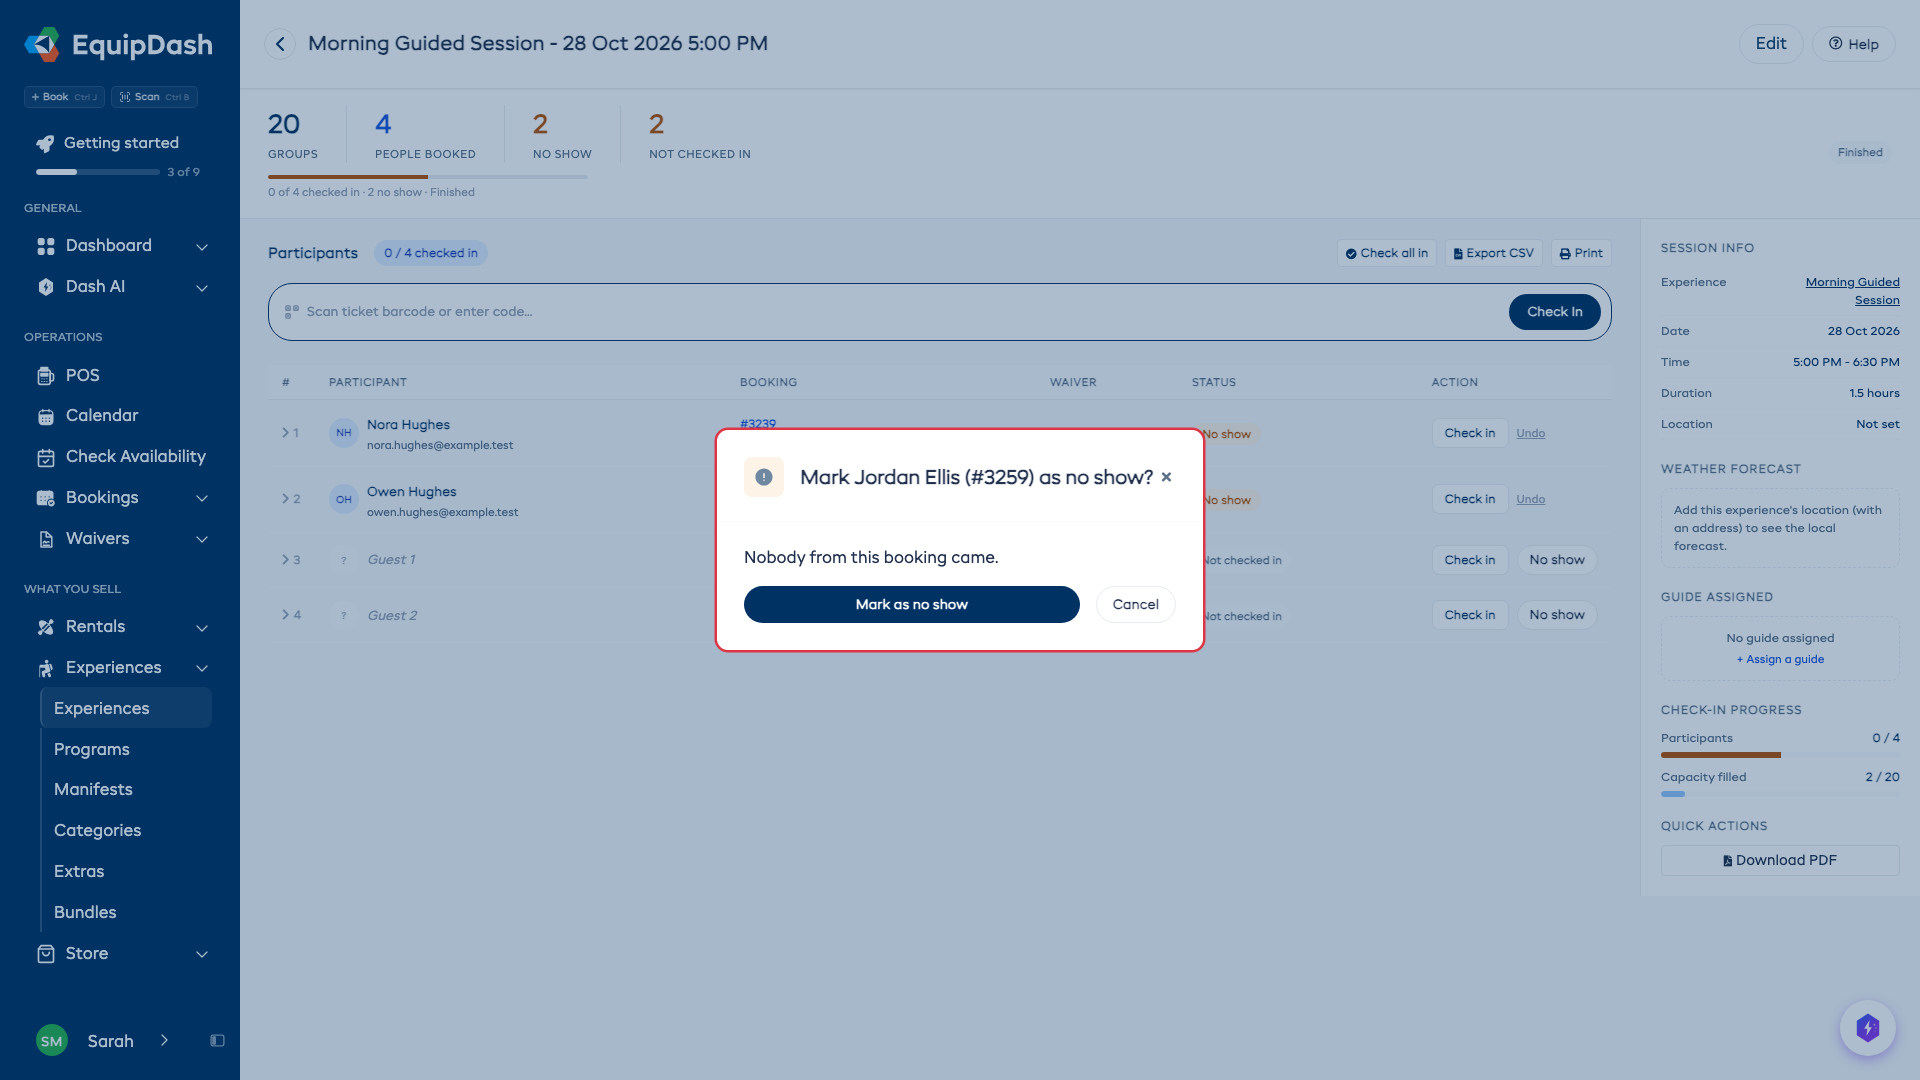Collapse the sidebar panel icon
This screenshot has height=1080, width=1920.
pyautogui.click(x=217, y=1041)
